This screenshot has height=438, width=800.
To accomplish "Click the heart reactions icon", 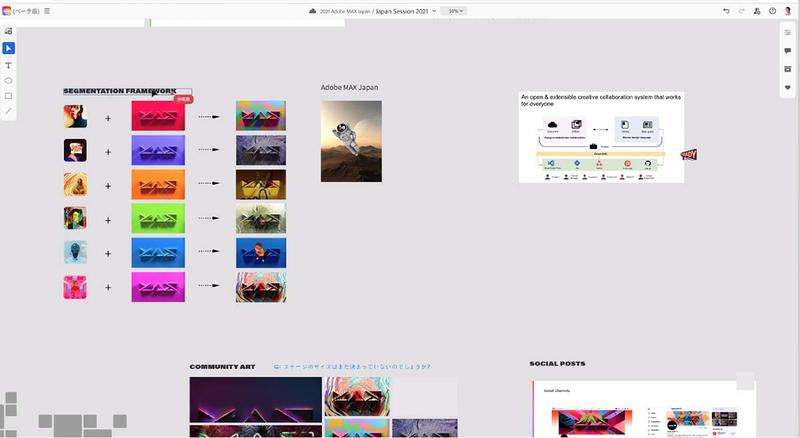I will click(x=788, y=88).
